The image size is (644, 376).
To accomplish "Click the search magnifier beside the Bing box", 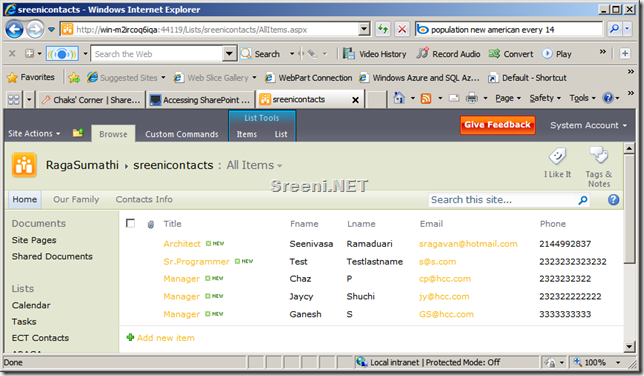I will [x=614, y=29].
